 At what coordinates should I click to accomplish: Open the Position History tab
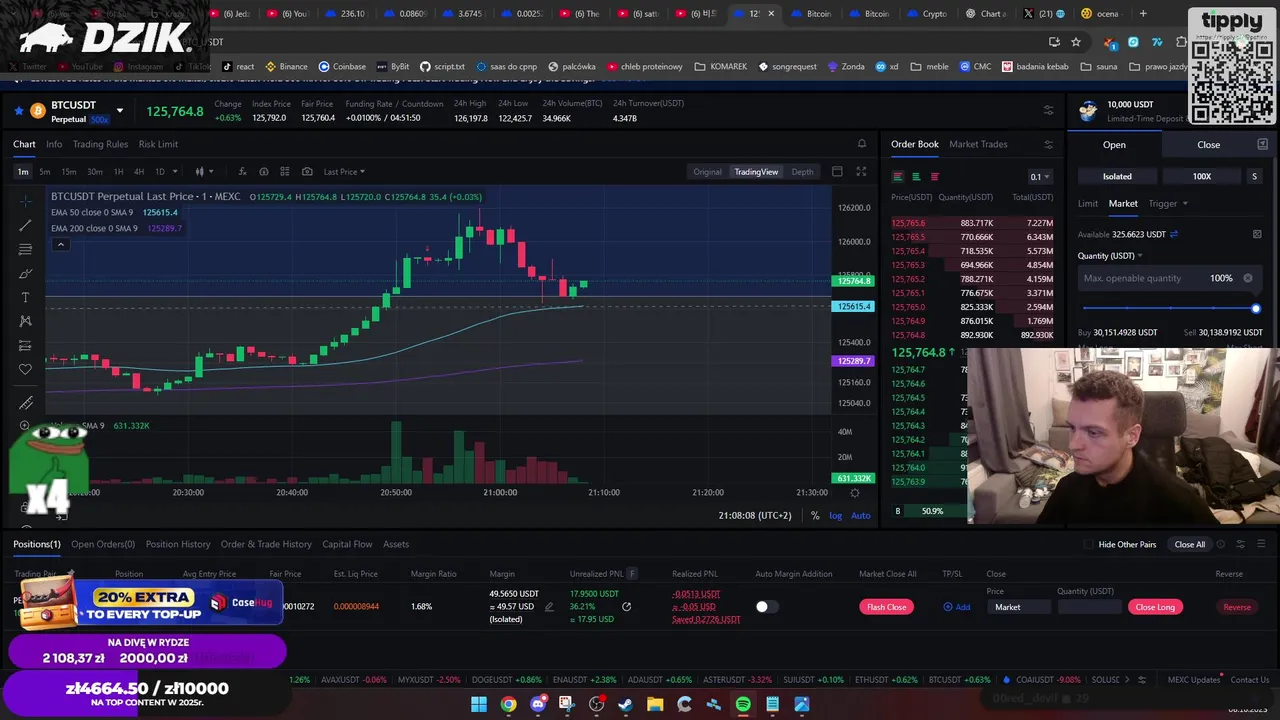pos(178,544)
